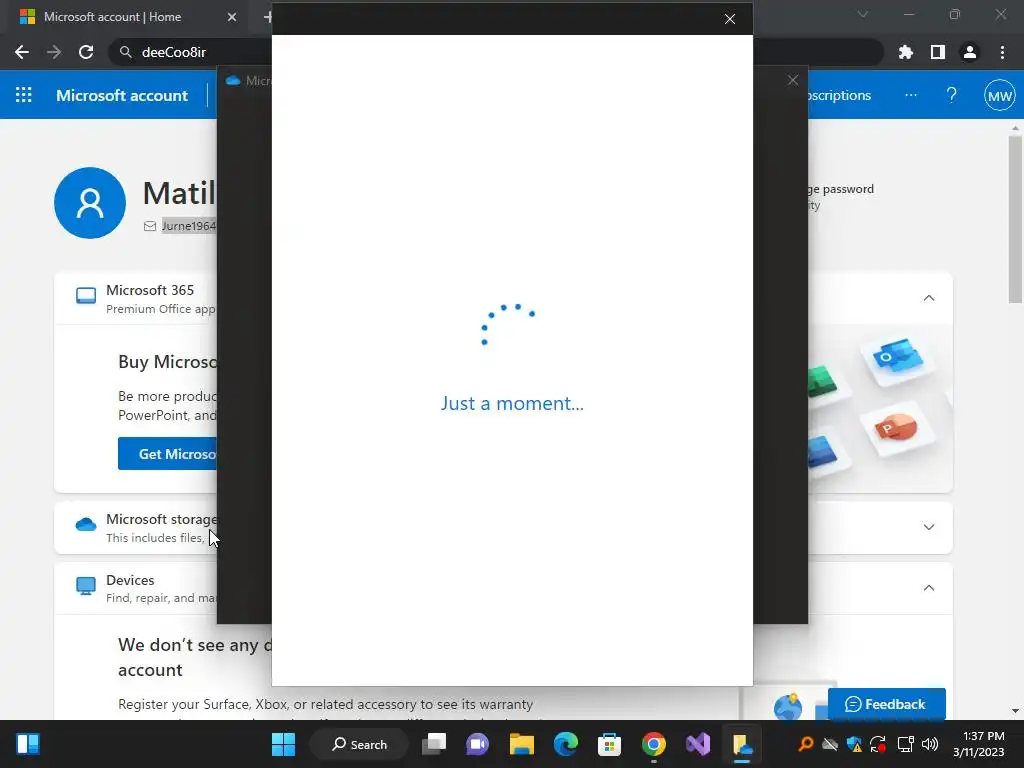Launch Microsoft Edge from the taskbar
The image size is (1024, 768).
[x=566, y=744]
